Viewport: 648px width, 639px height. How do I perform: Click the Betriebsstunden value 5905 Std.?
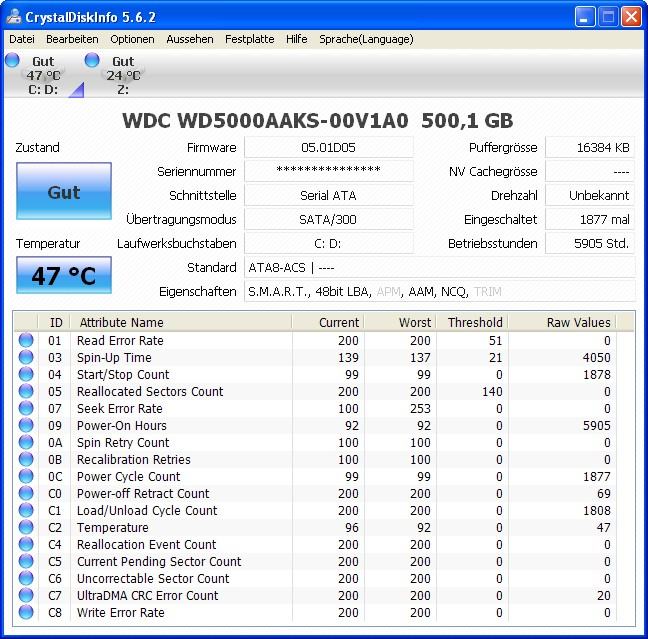pyautogui.click(x=590, y=243)
